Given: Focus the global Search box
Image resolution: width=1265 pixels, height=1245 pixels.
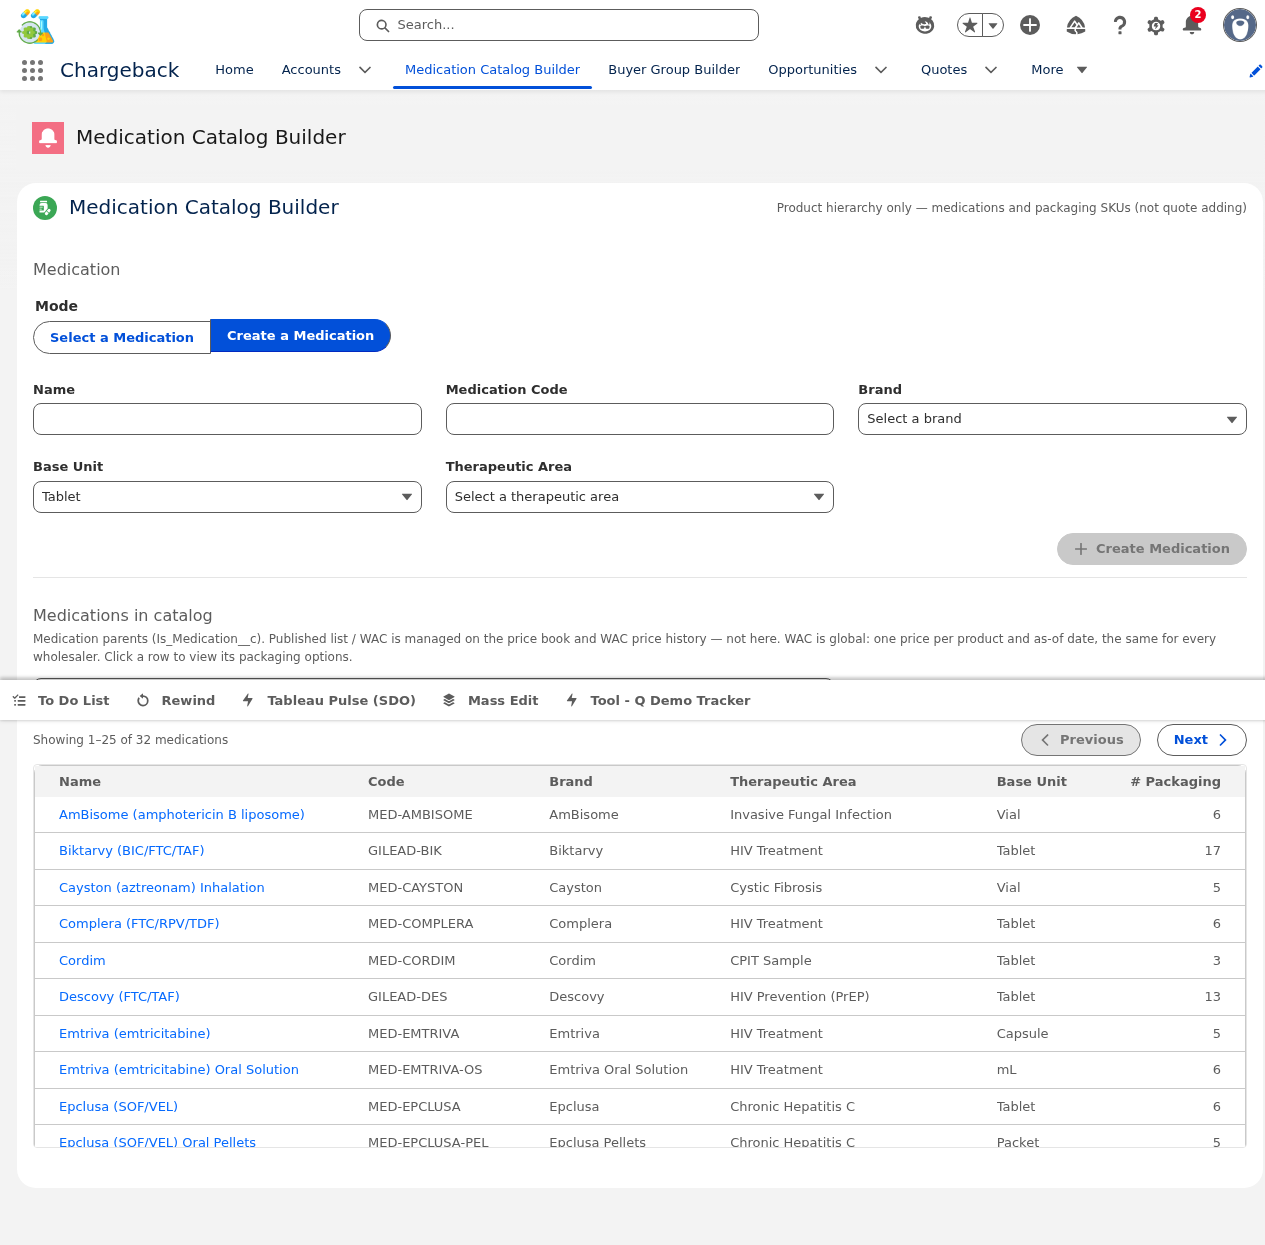Looking at the screenshot, I should tap(559, 25).
